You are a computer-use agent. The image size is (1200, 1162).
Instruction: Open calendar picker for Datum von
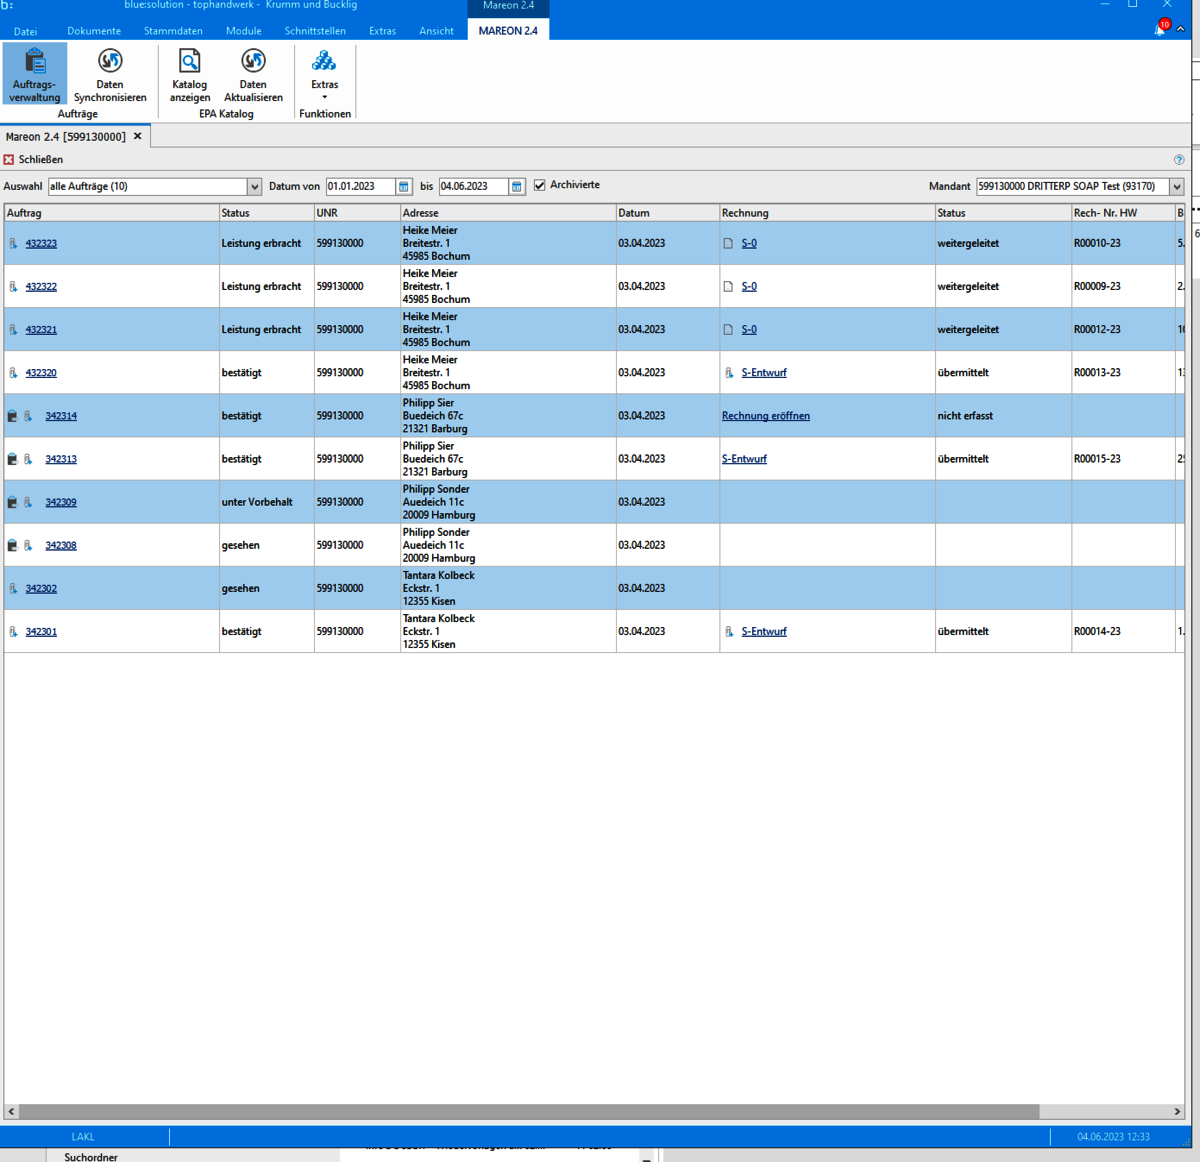404,187
